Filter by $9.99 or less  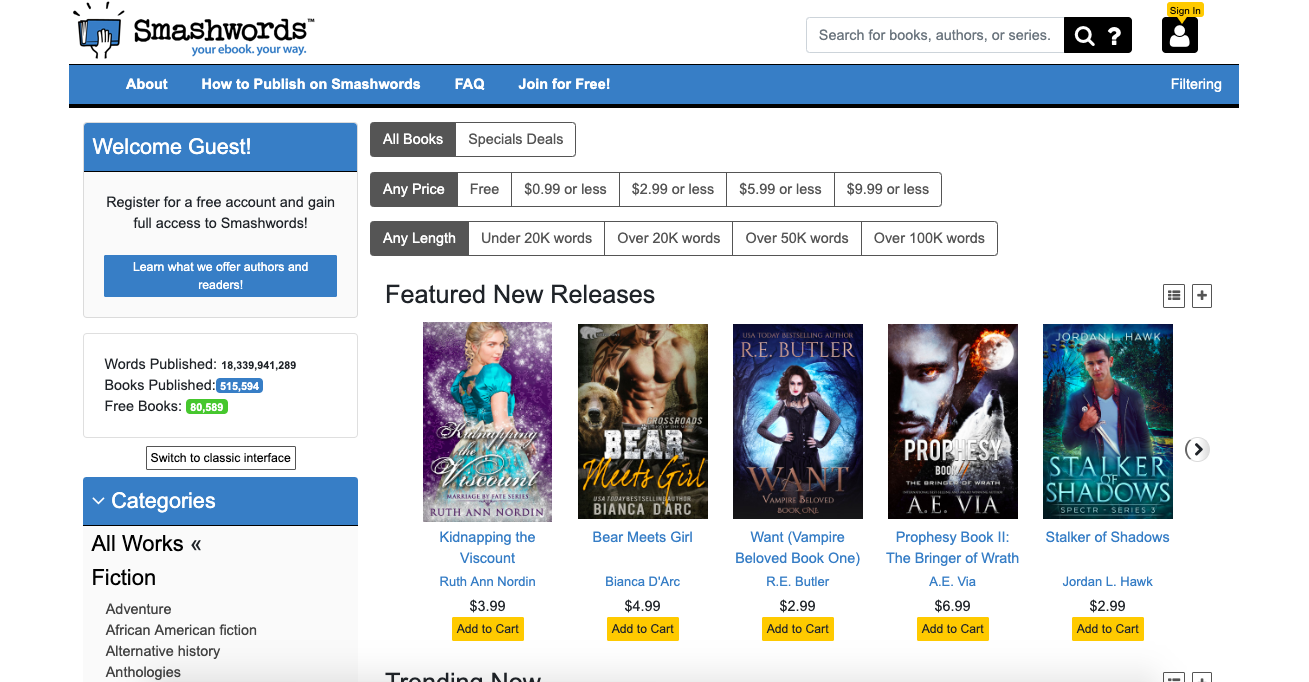[x=888, y=189]
